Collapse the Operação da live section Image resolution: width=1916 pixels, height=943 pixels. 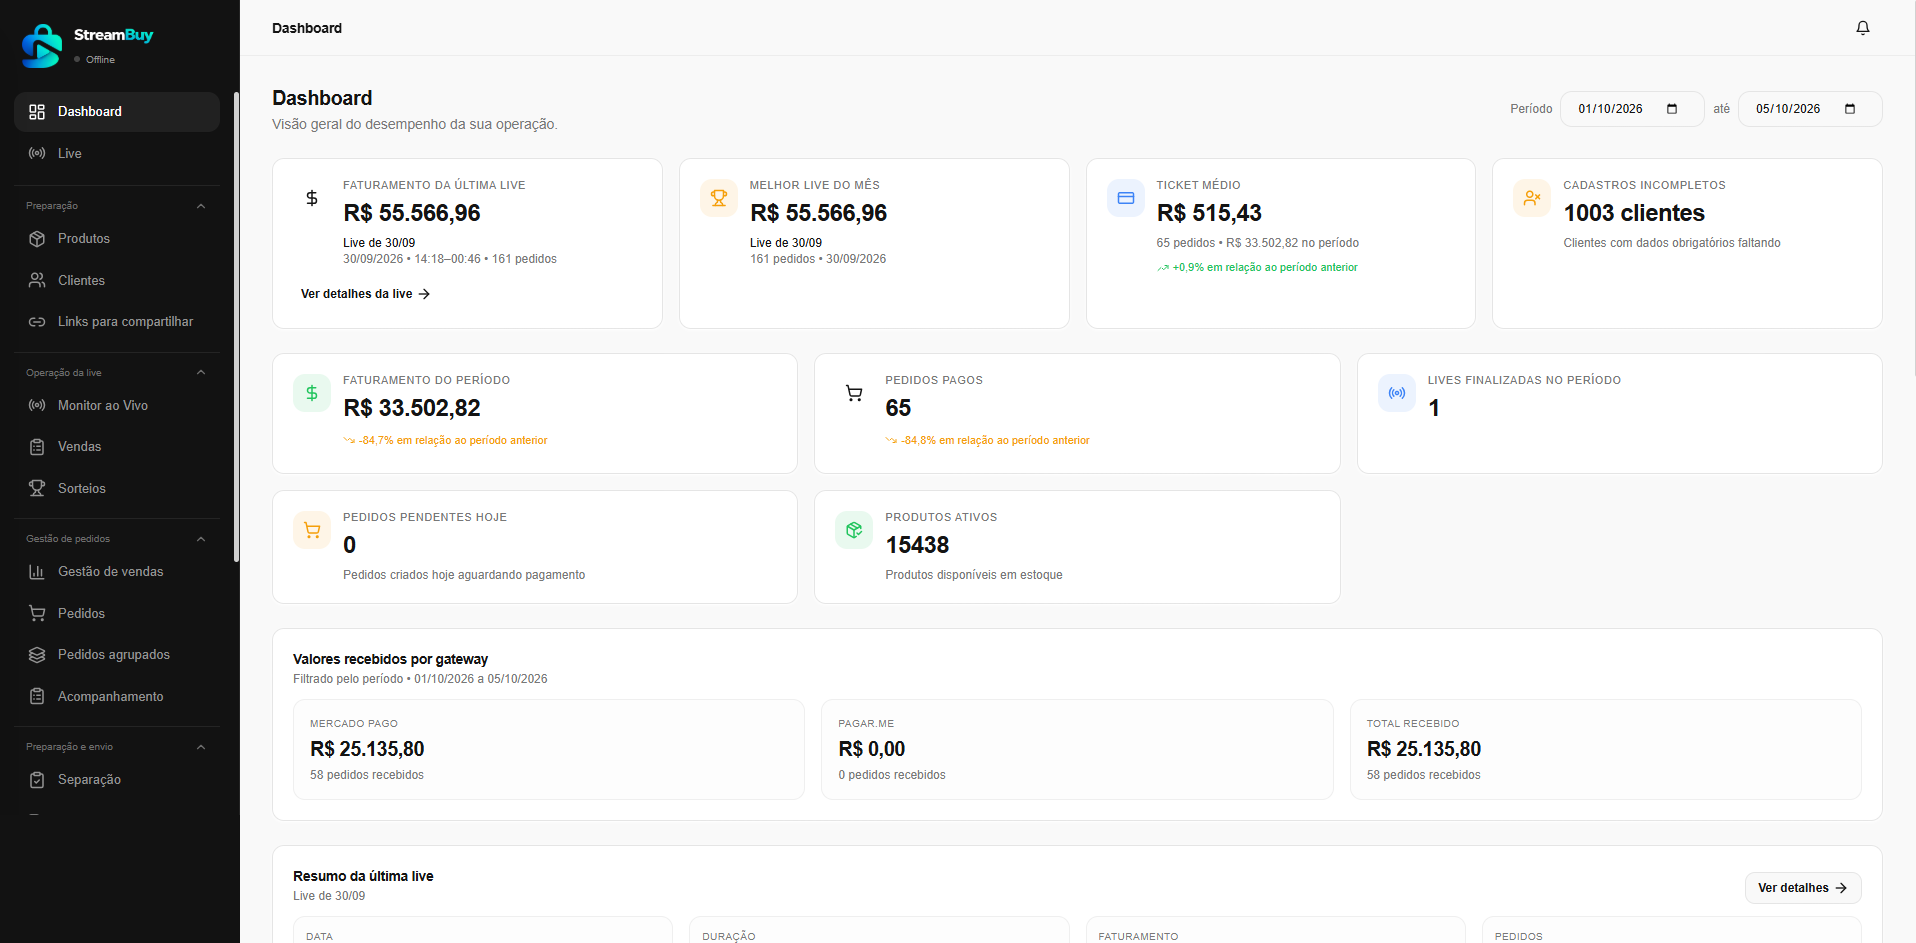tap(201, 373)
